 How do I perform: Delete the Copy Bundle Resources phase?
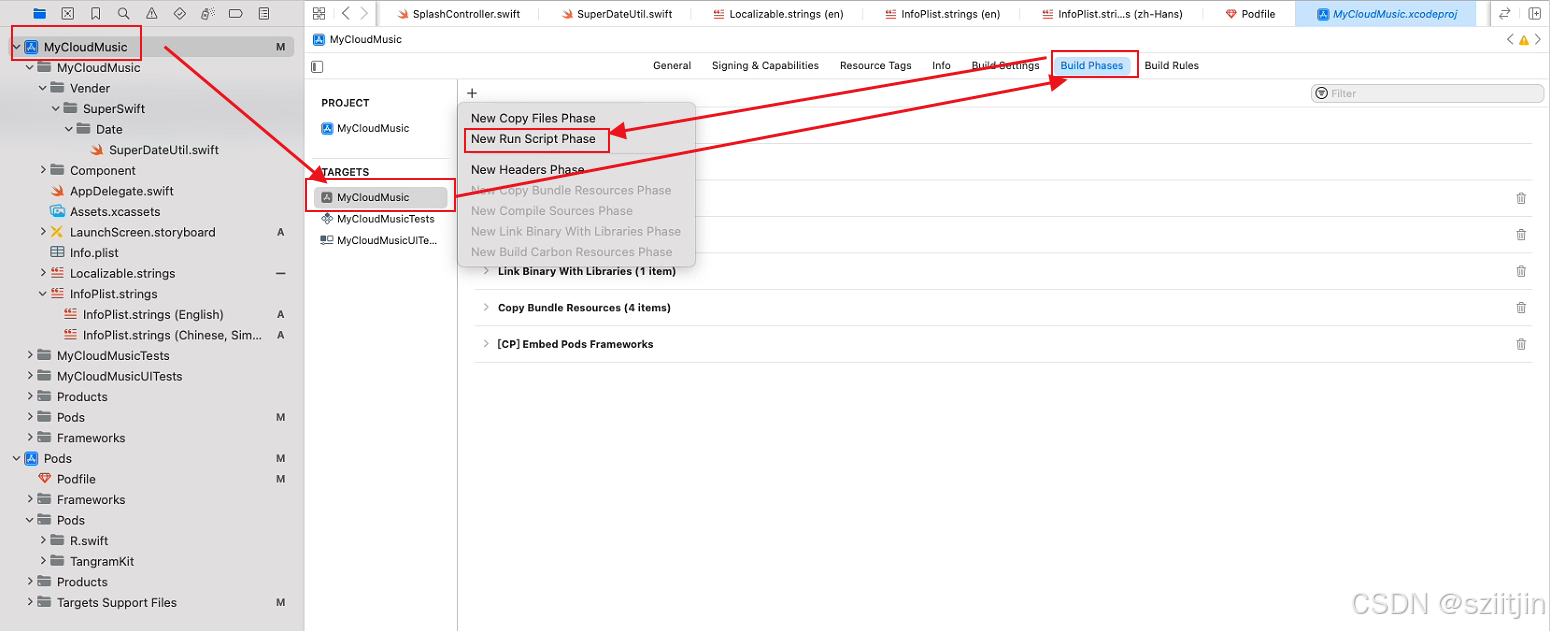click(x=1521, y=308)
